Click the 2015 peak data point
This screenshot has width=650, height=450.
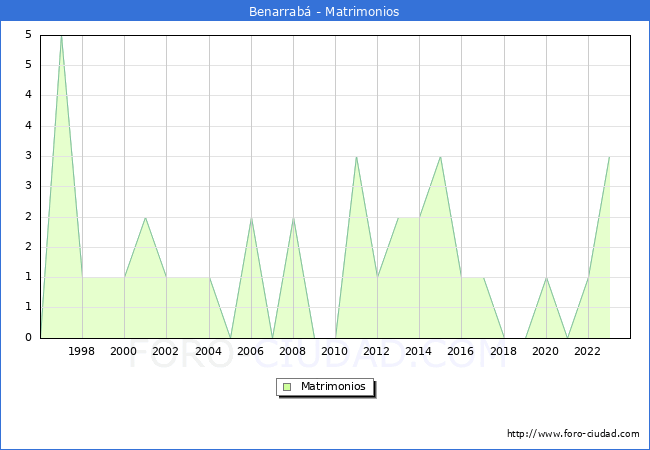[440, 157]
